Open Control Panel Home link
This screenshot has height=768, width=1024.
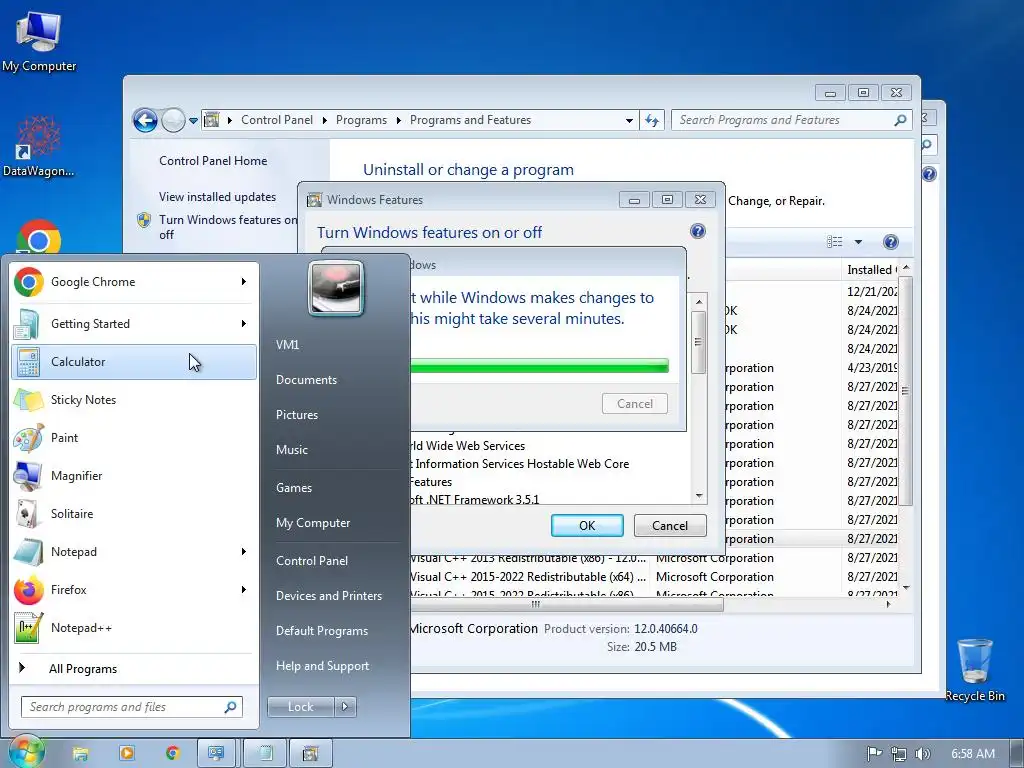pos(213,161)
